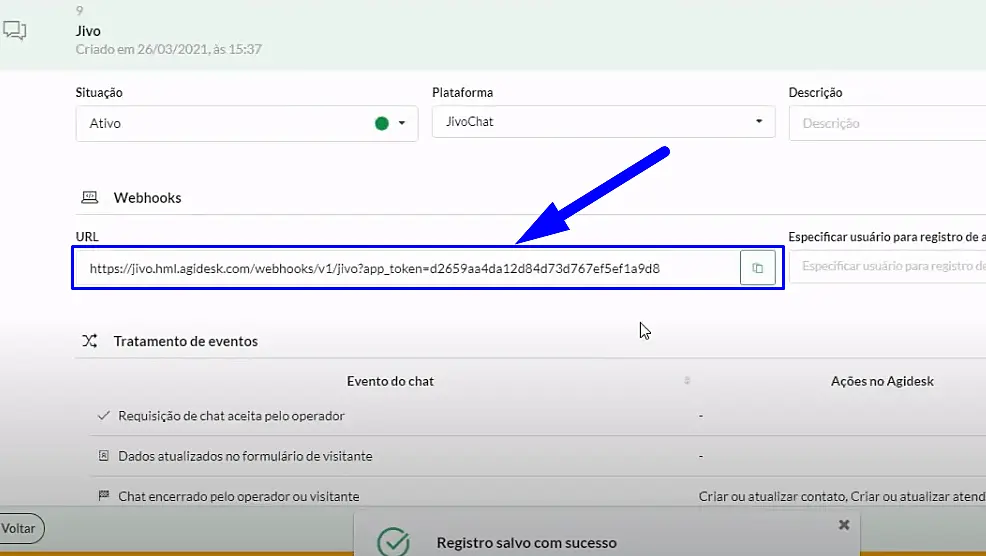Click the Criar ou atualizar contato actions cell
The image size is (986, 556).
point(842,496)
